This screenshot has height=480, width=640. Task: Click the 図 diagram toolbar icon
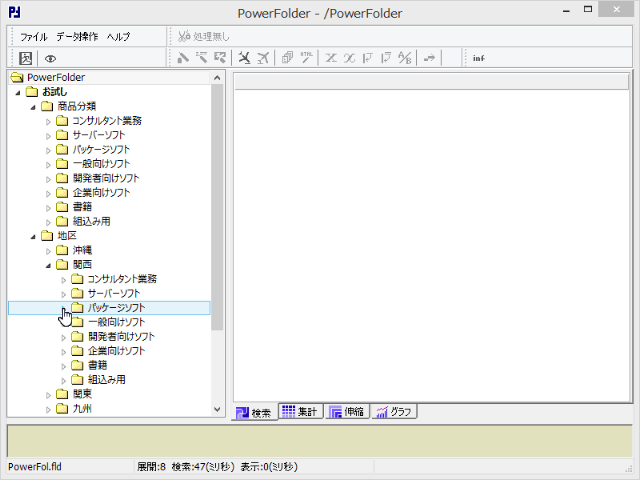tap(26, 58)
